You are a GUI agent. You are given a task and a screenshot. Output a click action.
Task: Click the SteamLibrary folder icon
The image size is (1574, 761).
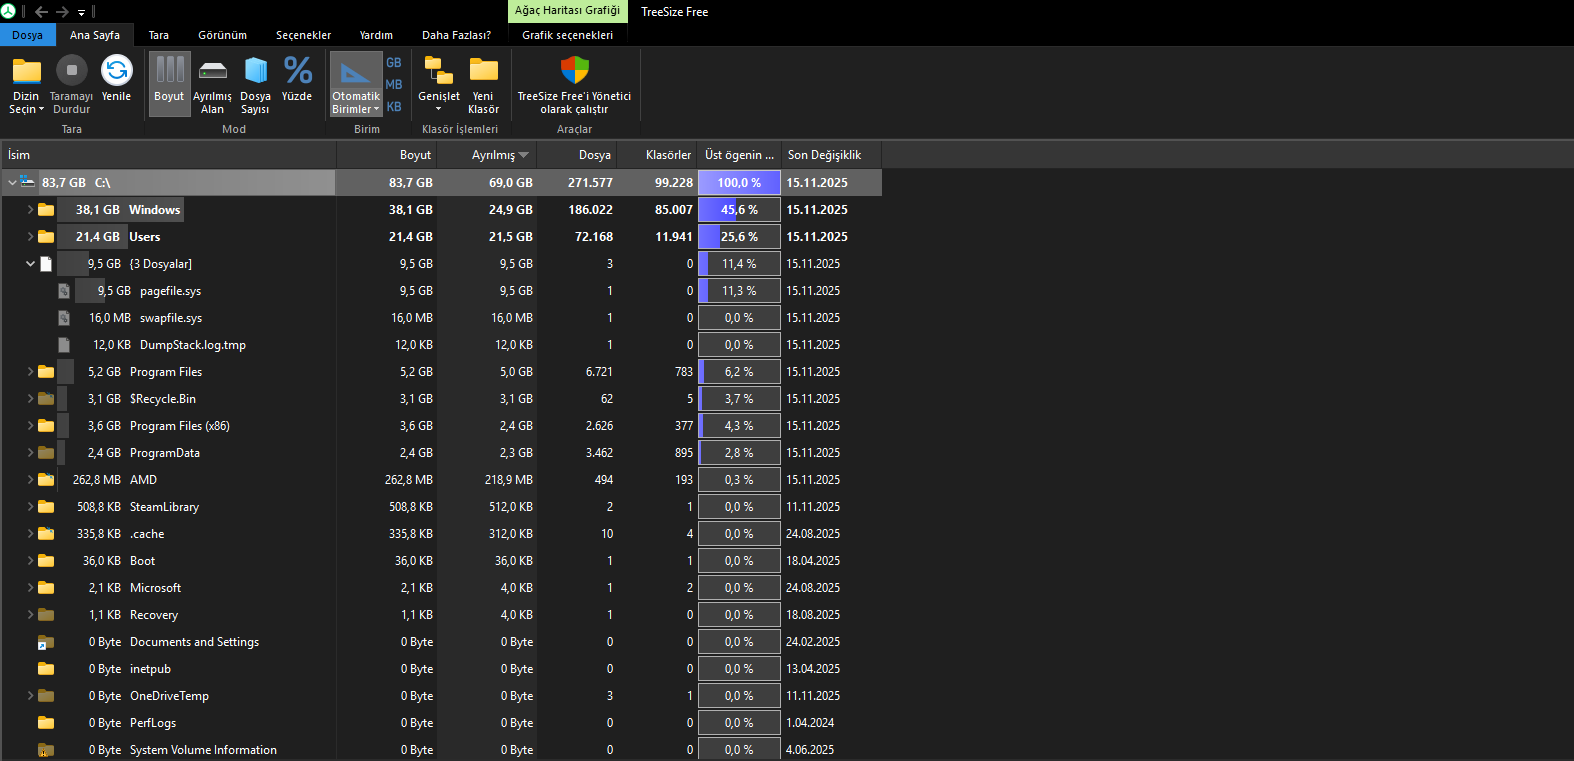pos(46,507)
